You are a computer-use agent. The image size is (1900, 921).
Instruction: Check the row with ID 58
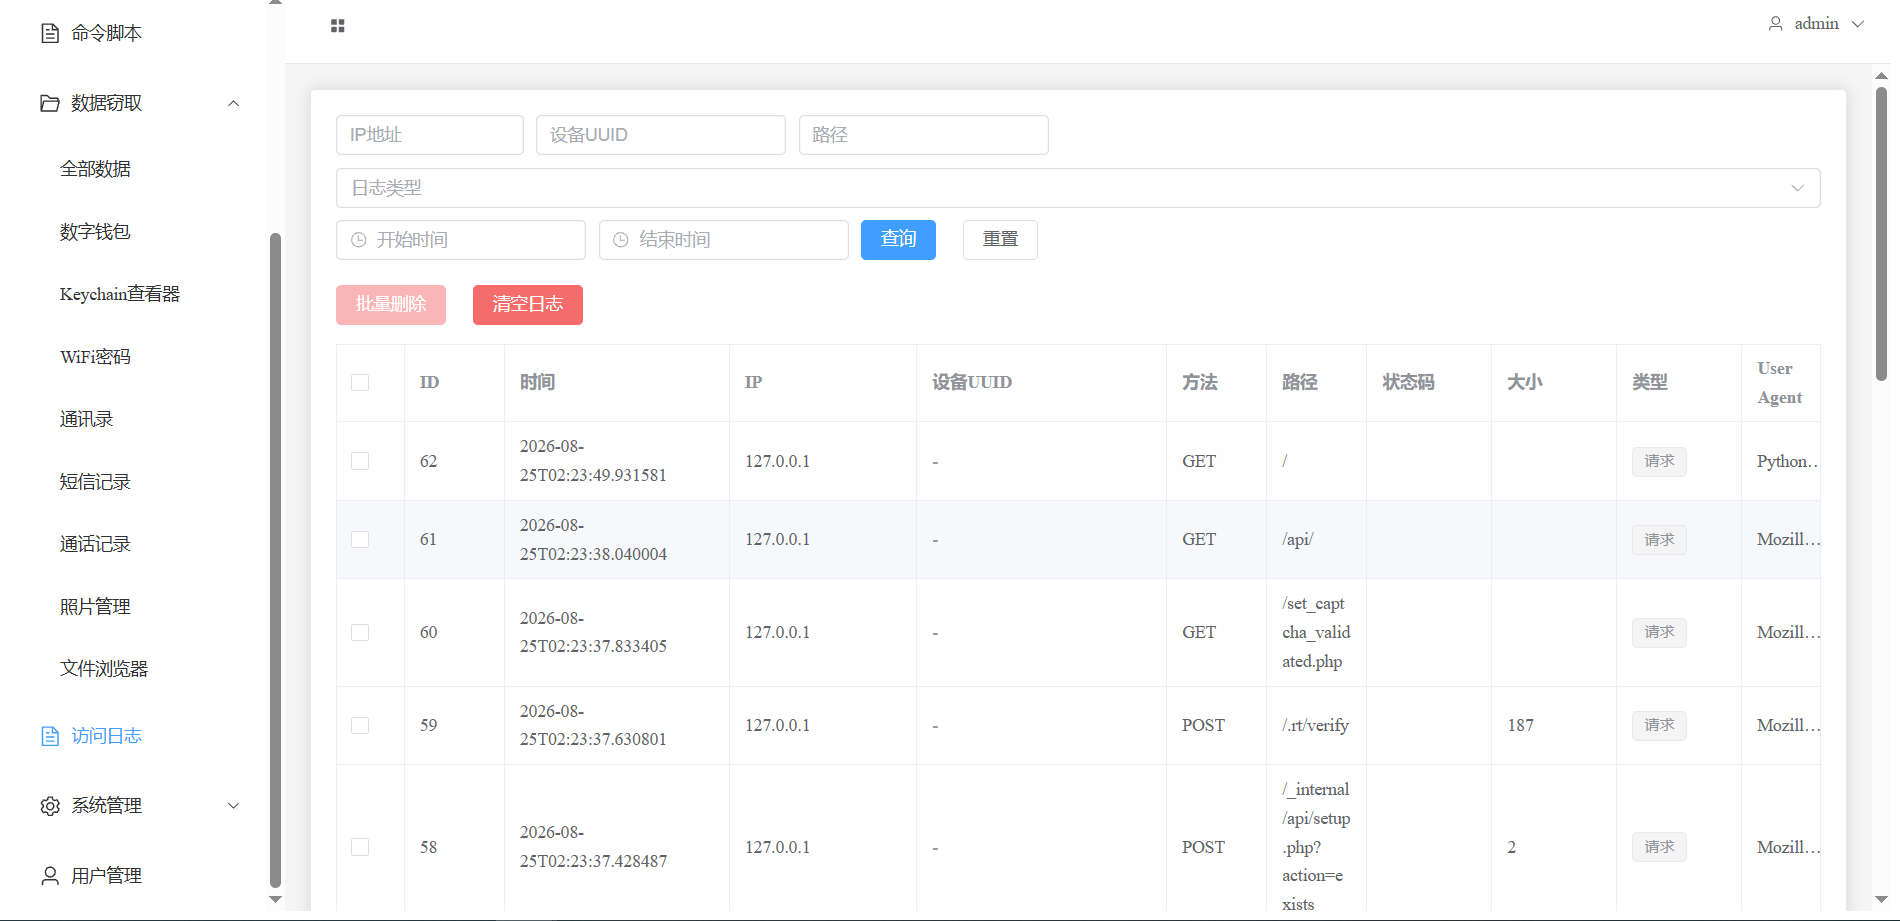pyautogui.click(x=360, y=848)
